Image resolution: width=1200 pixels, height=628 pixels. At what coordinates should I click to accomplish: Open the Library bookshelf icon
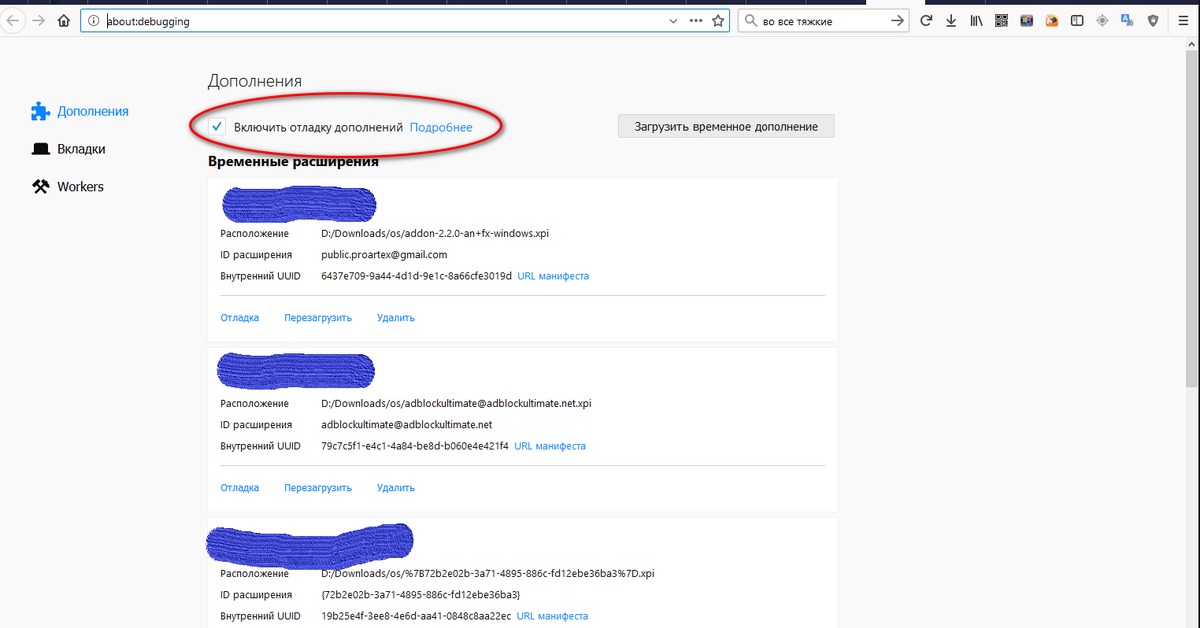[976, 21]
